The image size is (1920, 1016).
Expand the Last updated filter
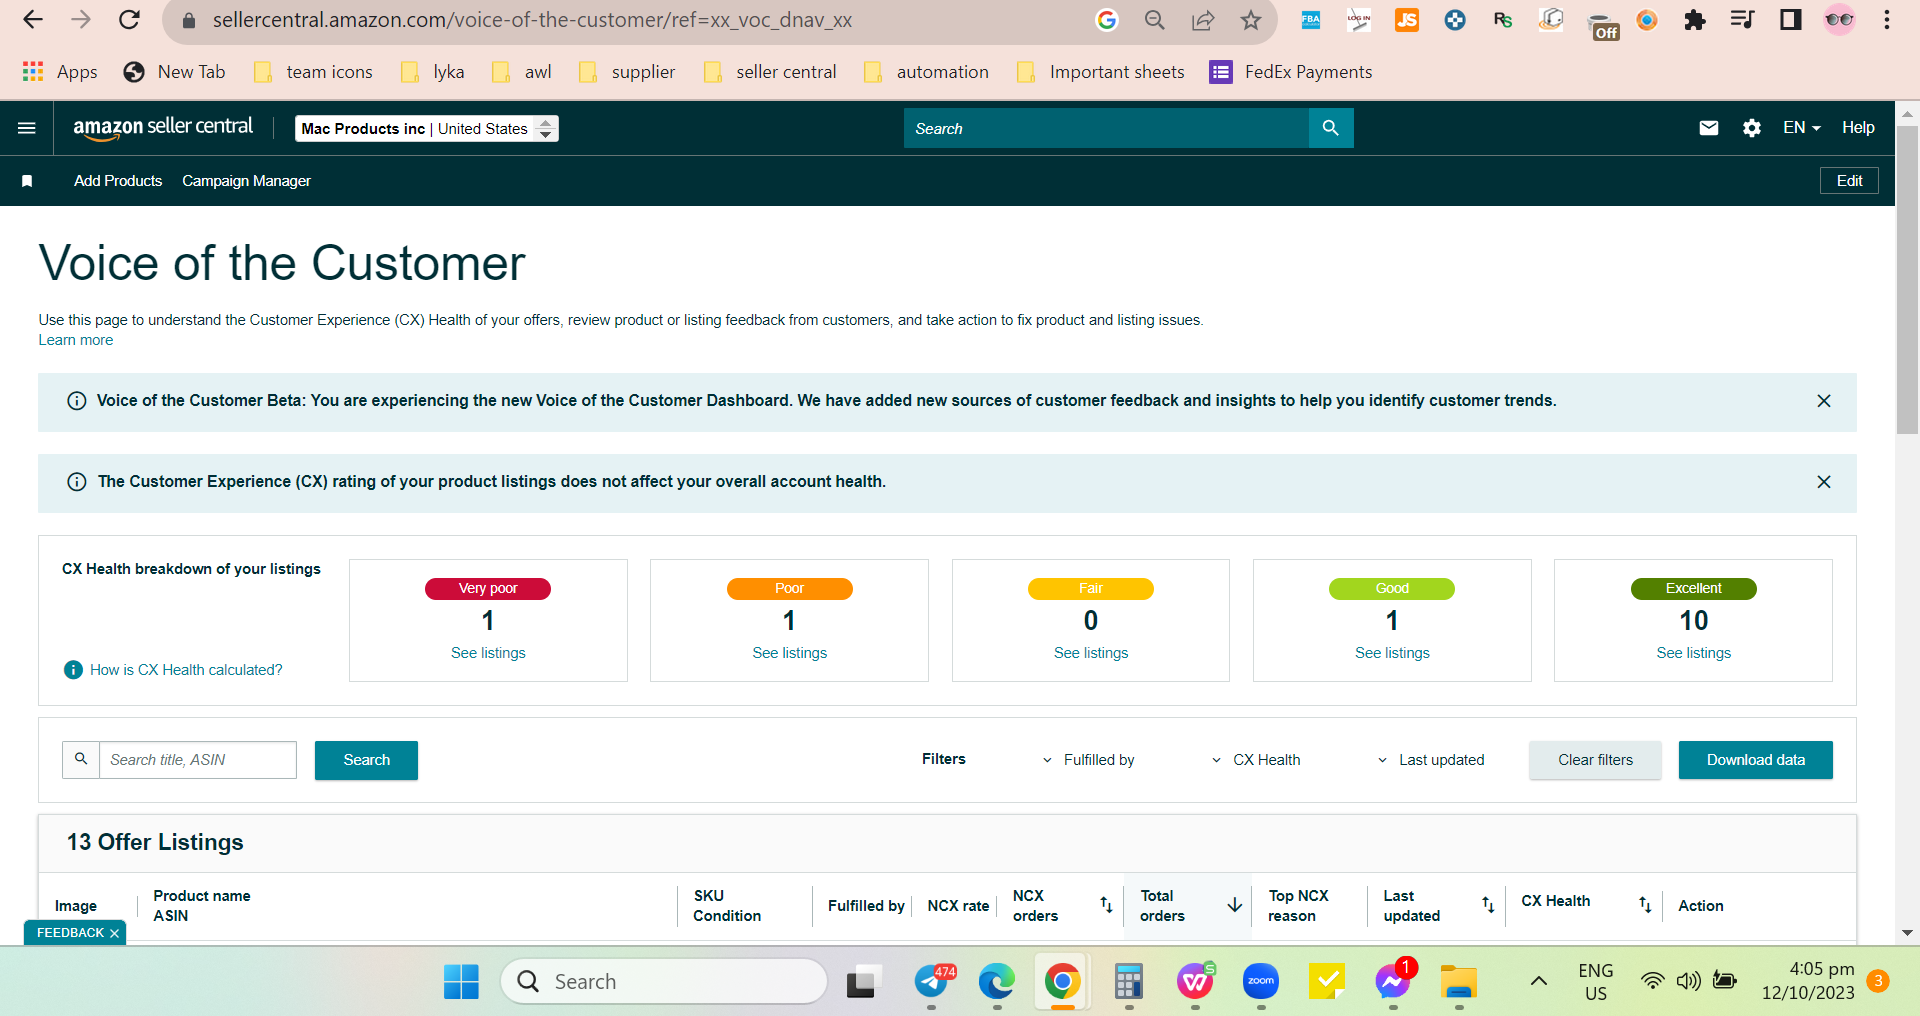click(1431, 760)
